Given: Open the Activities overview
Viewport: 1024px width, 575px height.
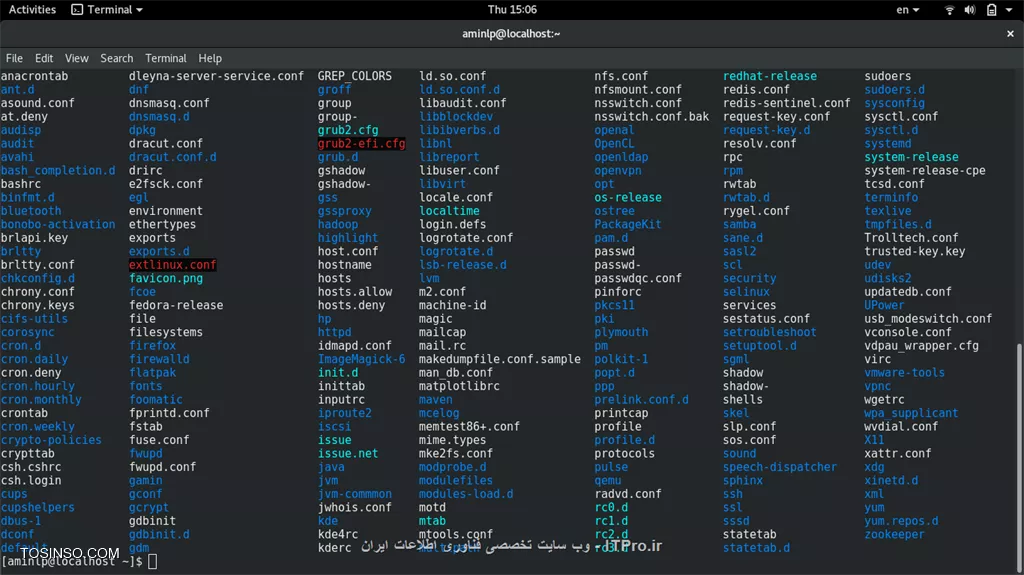Looking at the screenshot, I should [32, 10].
